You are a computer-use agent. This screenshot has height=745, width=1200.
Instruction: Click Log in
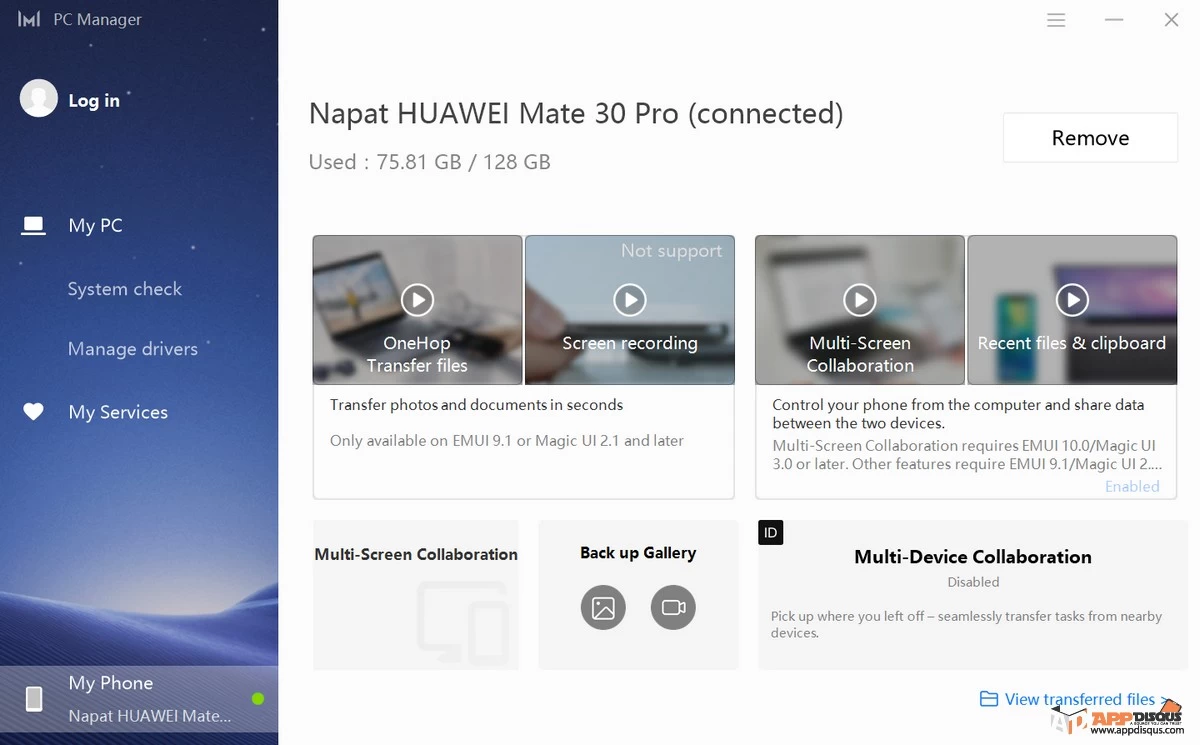(x=94, y=100)
